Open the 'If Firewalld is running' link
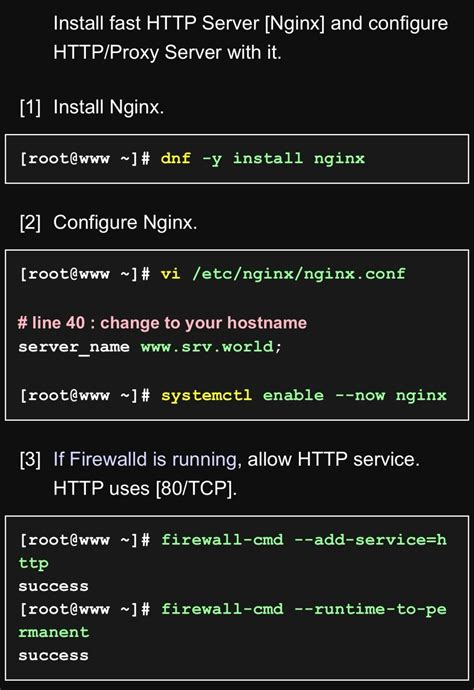The width and height of the screenshot is (474, 690). point(145,459)
